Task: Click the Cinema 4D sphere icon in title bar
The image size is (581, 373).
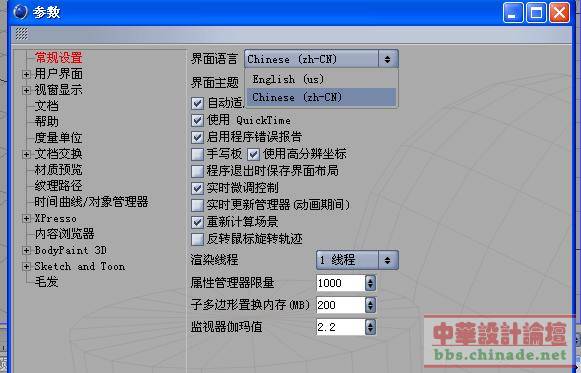Action: click(x=20, y=12)
